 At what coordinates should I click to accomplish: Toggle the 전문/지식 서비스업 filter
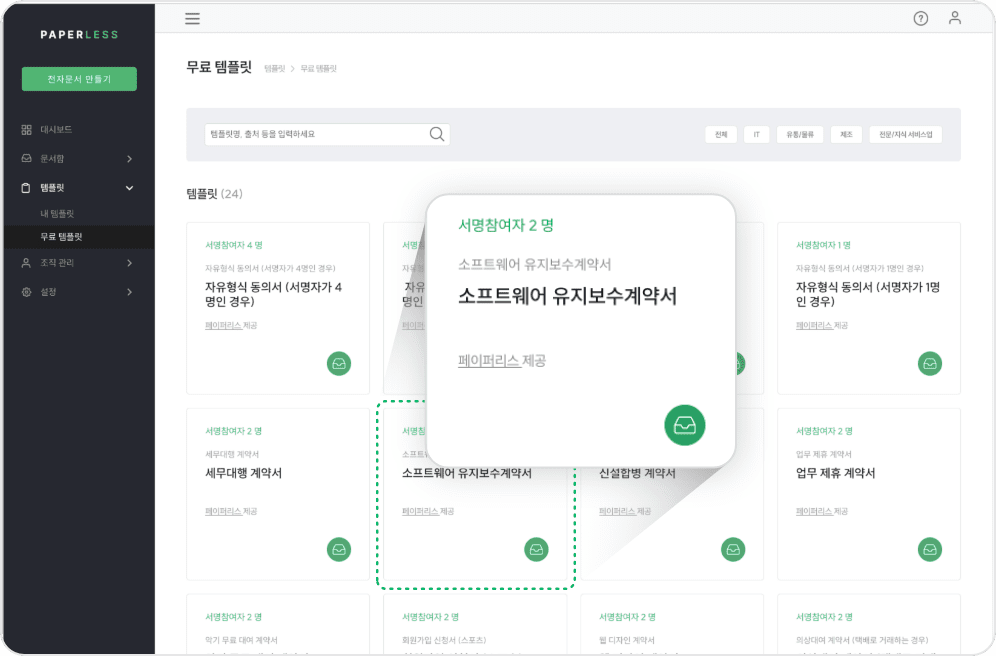906,133
